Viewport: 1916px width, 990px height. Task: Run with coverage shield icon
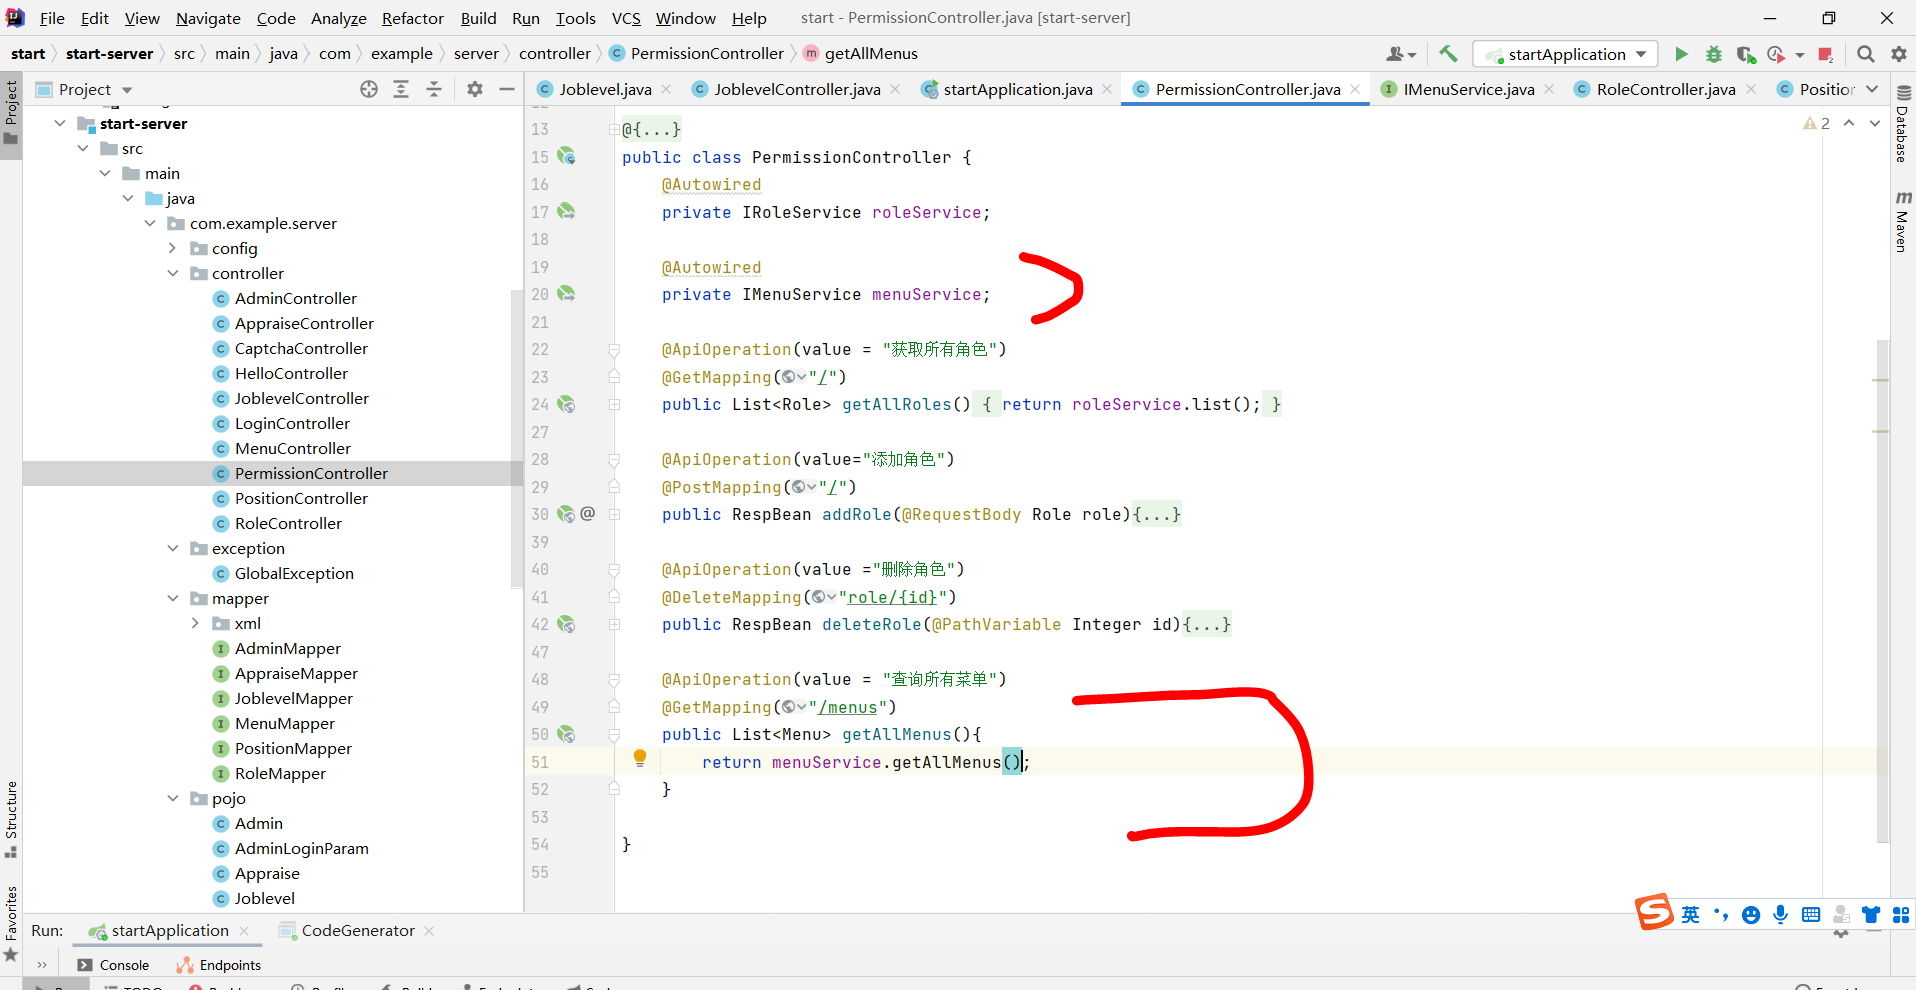point(1746,54)
